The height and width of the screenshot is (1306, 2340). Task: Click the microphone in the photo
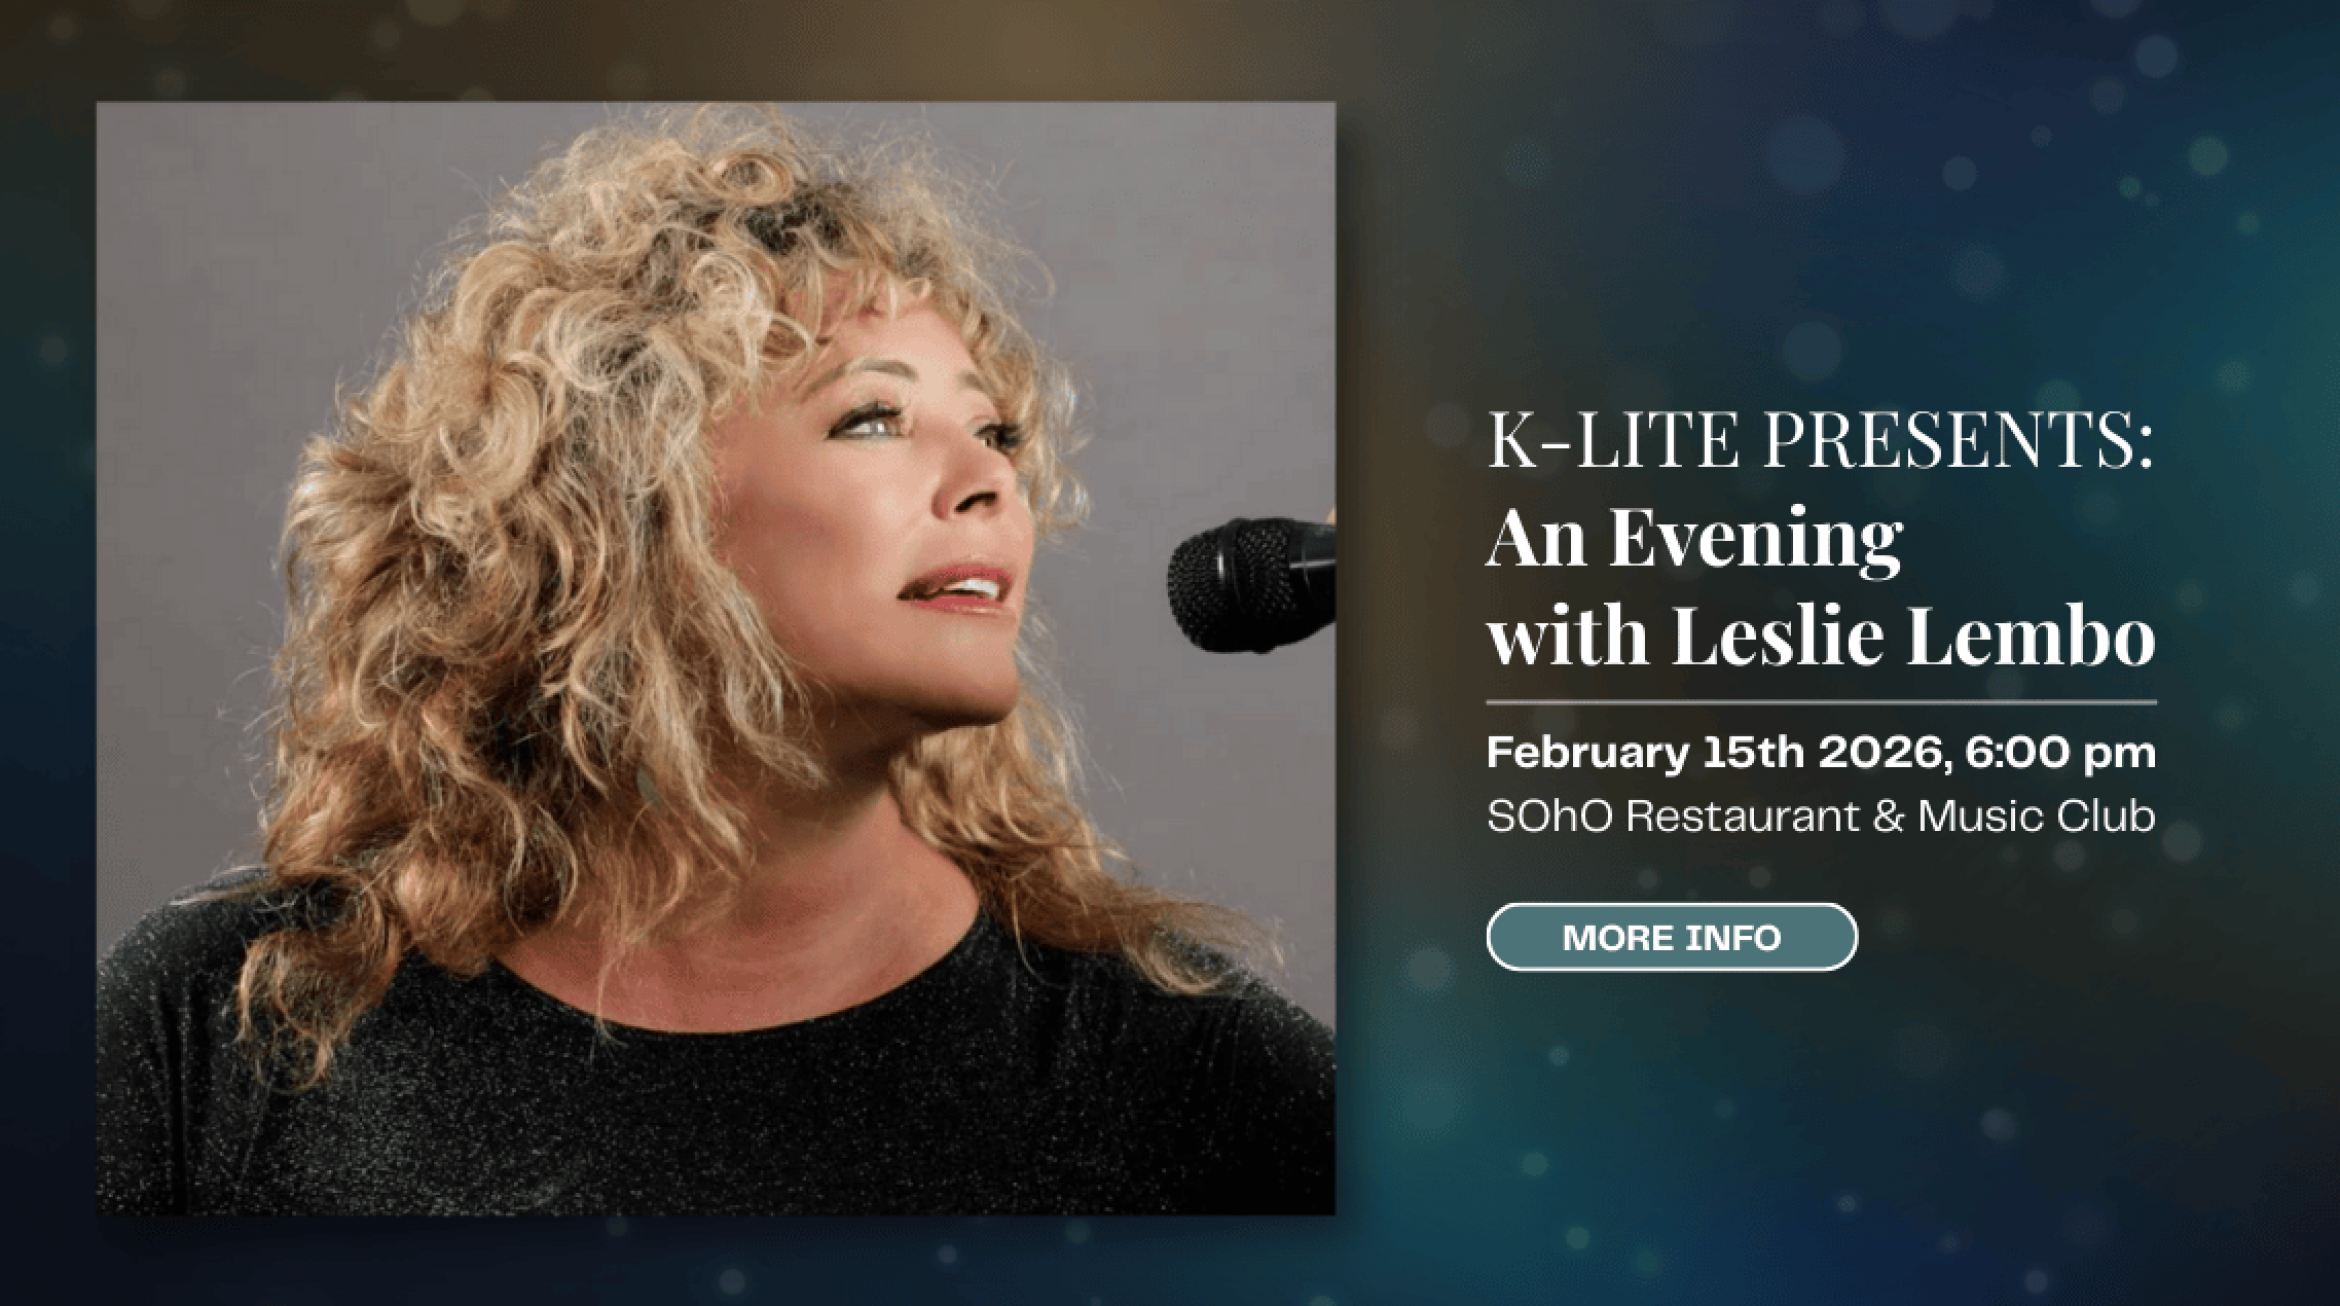(x=1251, y=583)
